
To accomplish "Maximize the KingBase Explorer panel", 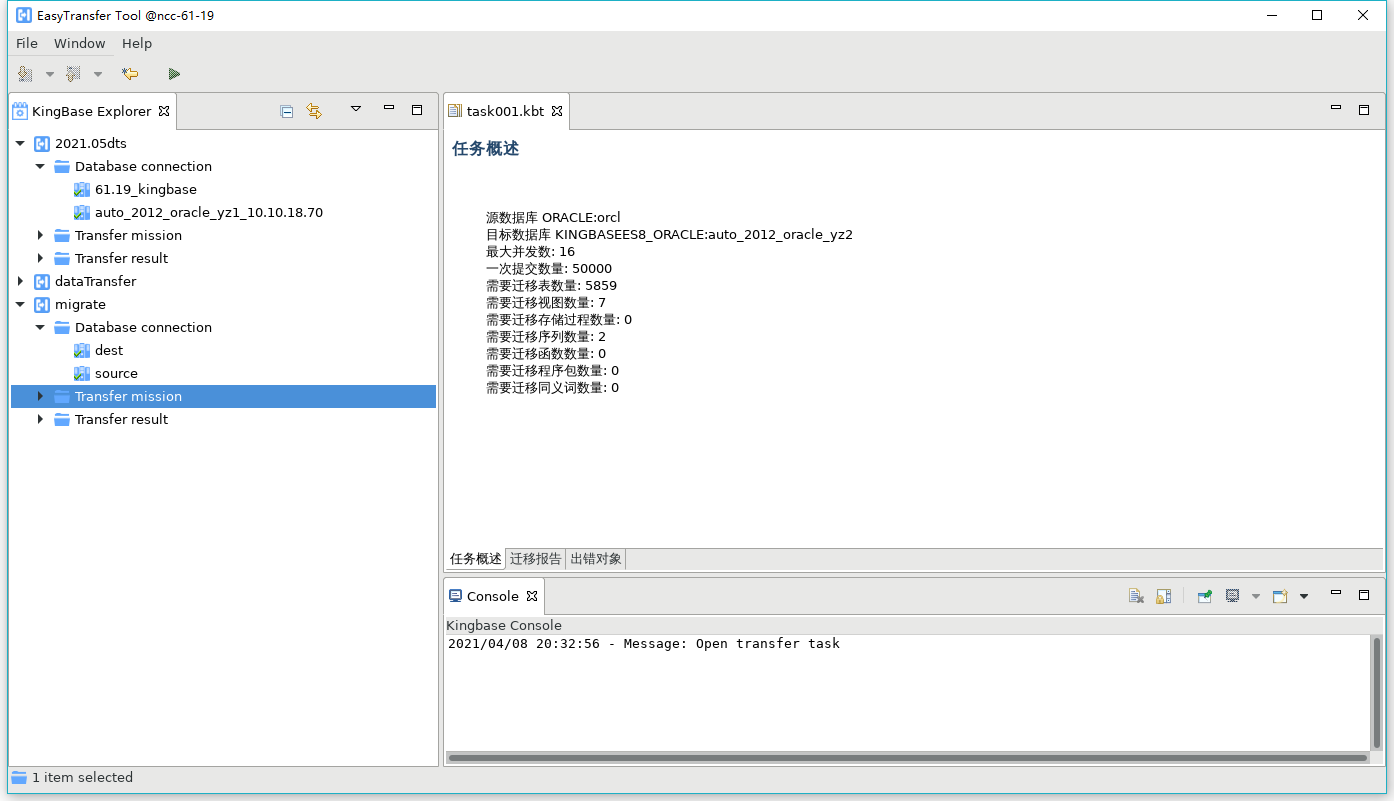I will (x=417, y=110).
